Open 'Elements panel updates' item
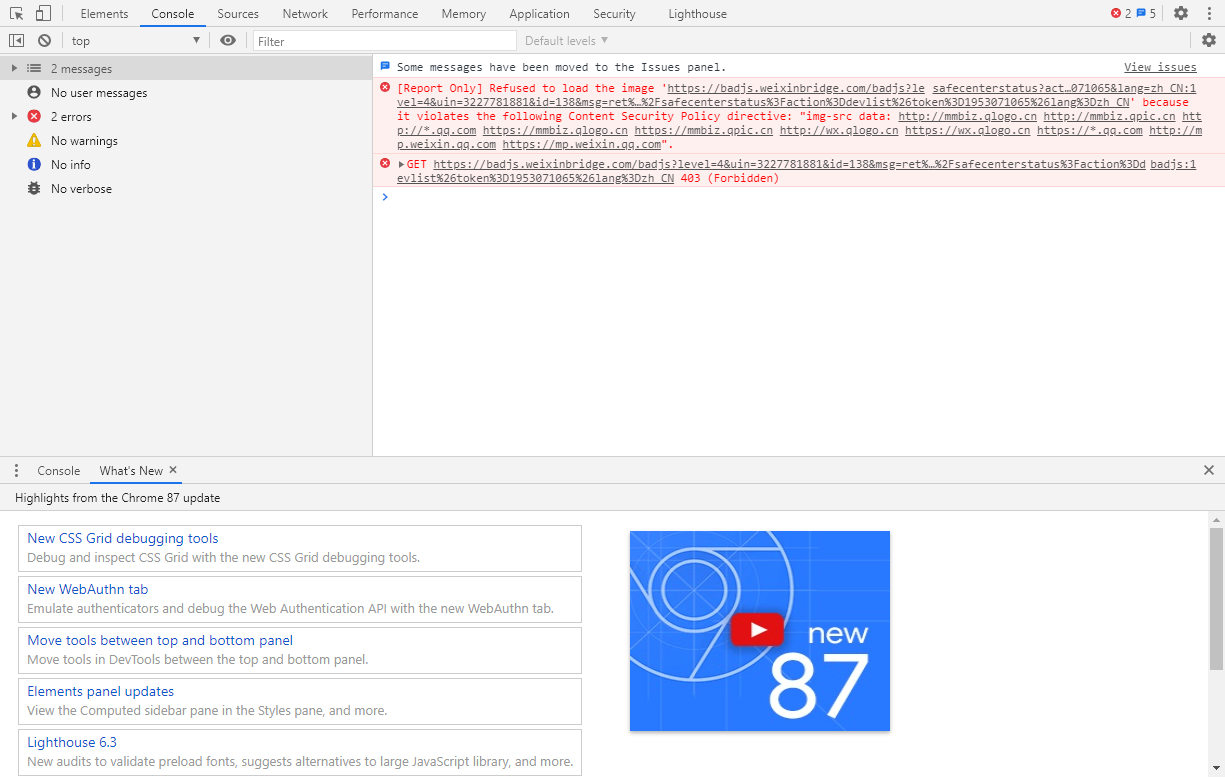The image size is (1225, 777). click(300, 701)
